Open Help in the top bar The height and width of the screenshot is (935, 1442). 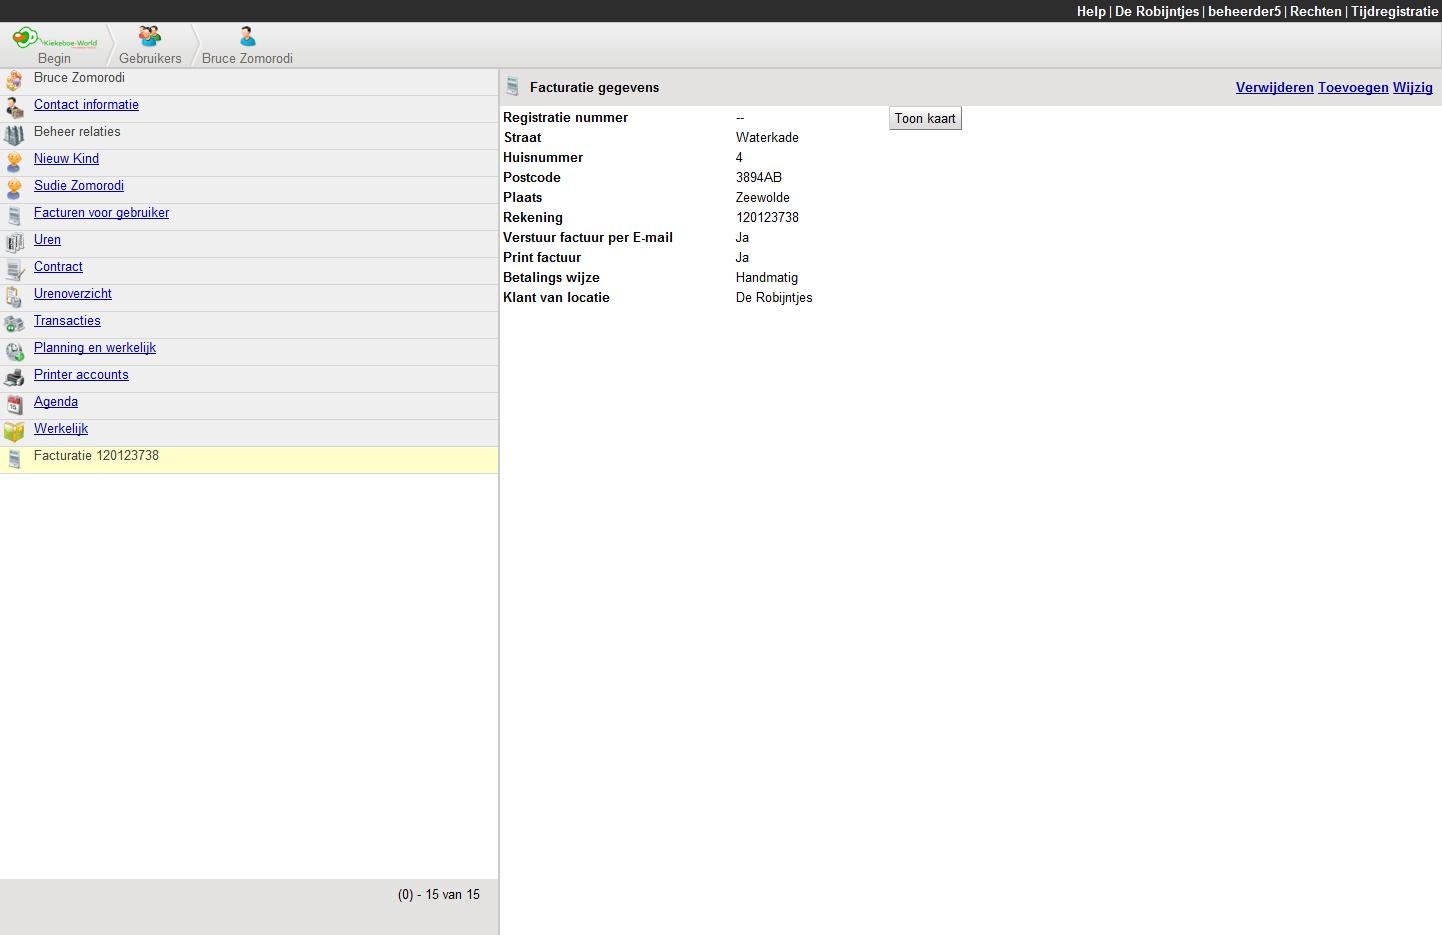pos(1090,11)
